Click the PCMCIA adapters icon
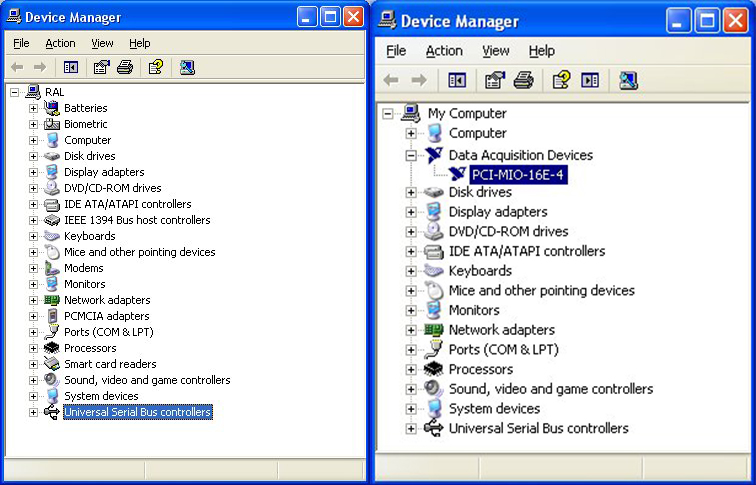 click(52, 316)
